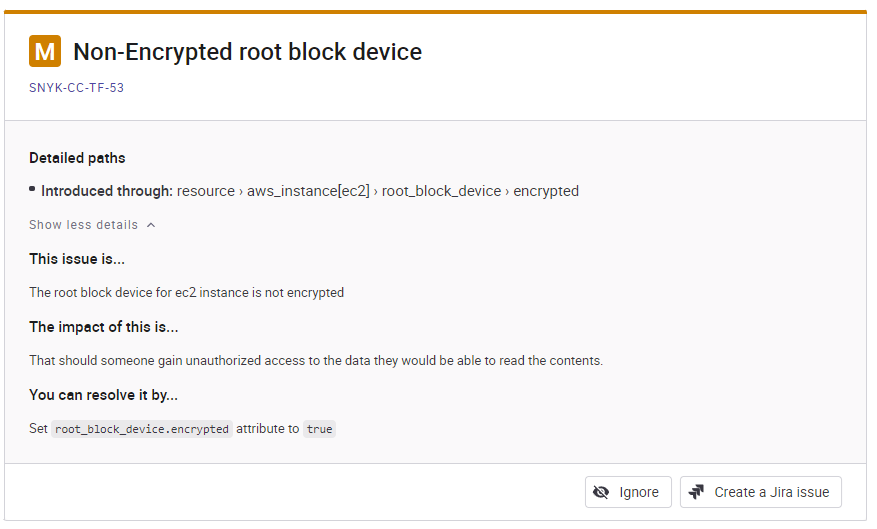Click the orange M severity badge
The height and width of the screenshot is (529, 877).
(x=45, y=51)
